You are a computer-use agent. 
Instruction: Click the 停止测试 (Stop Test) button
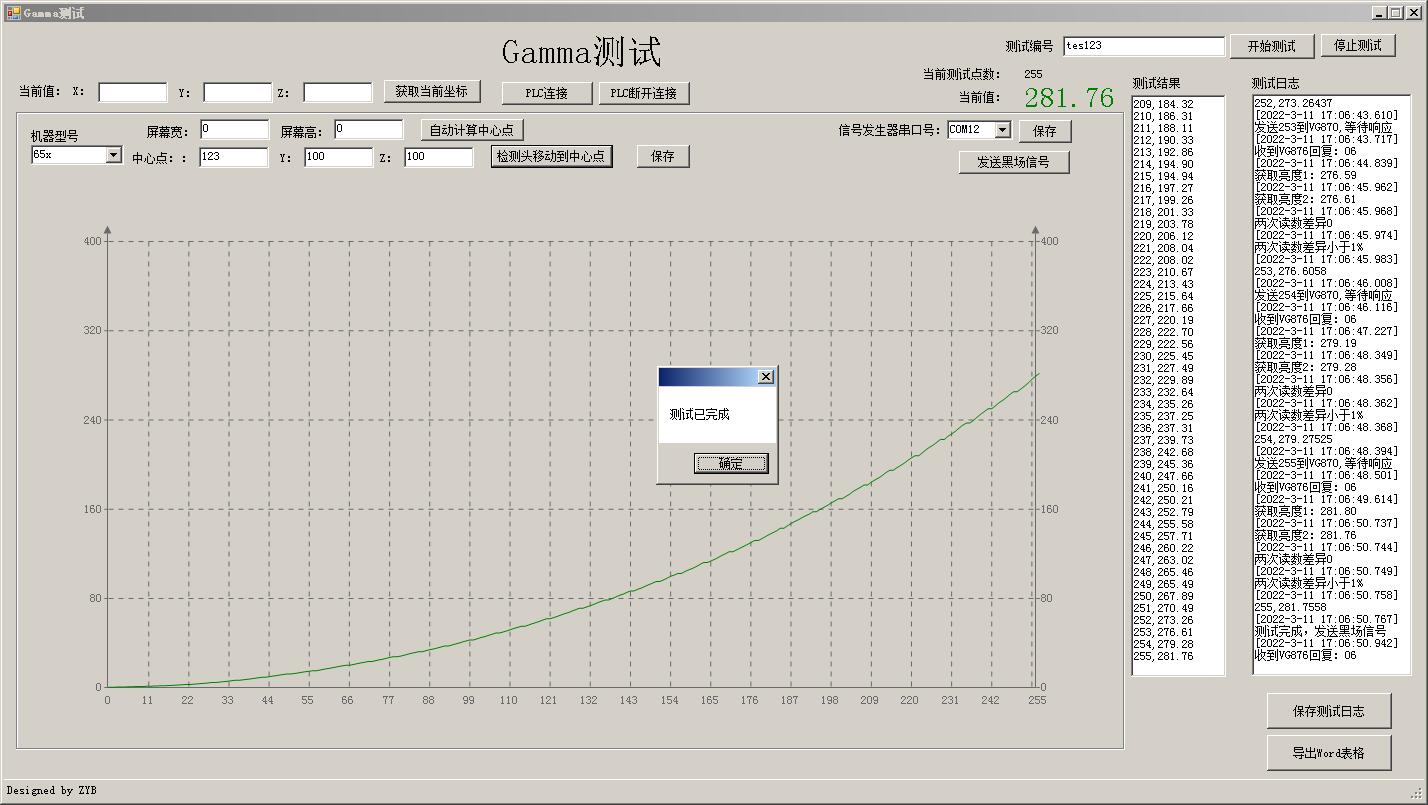pyautogui.click(x=1357, y=45)
